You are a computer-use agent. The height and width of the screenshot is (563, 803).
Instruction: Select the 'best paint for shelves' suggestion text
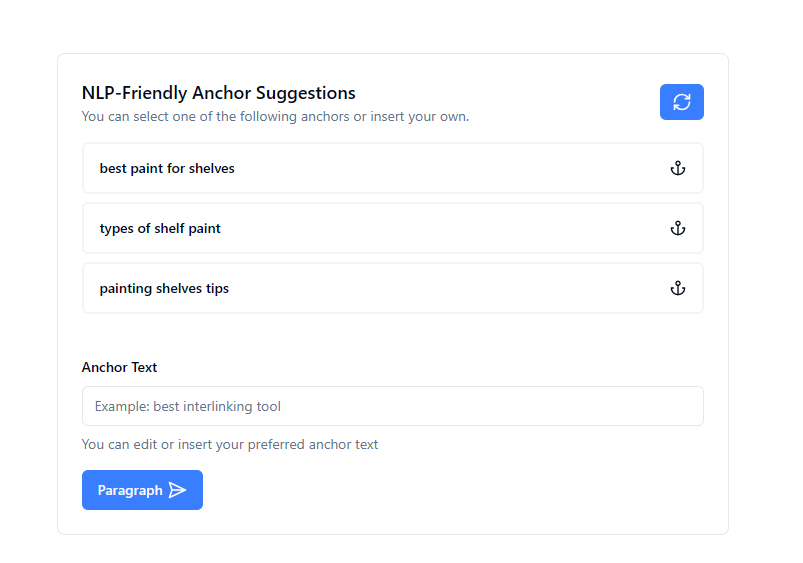[167, 168]
